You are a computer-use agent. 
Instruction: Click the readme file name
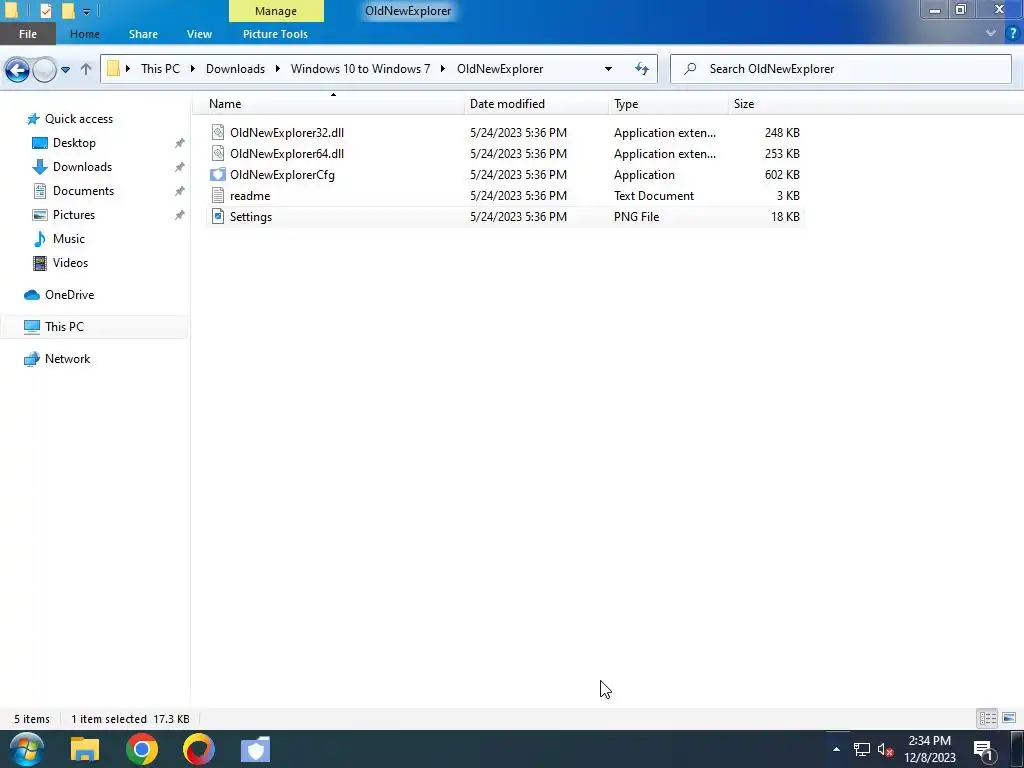point(249,195)
